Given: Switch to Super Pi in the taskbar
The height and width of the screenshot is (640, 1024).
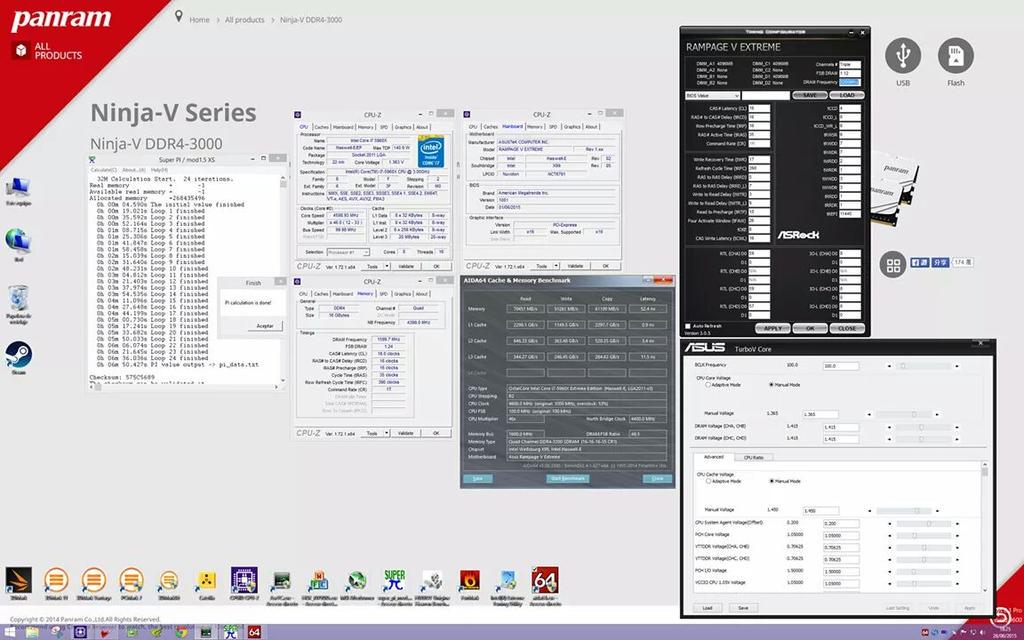Looking at the screenshot, I should click(x=231, y=632).
